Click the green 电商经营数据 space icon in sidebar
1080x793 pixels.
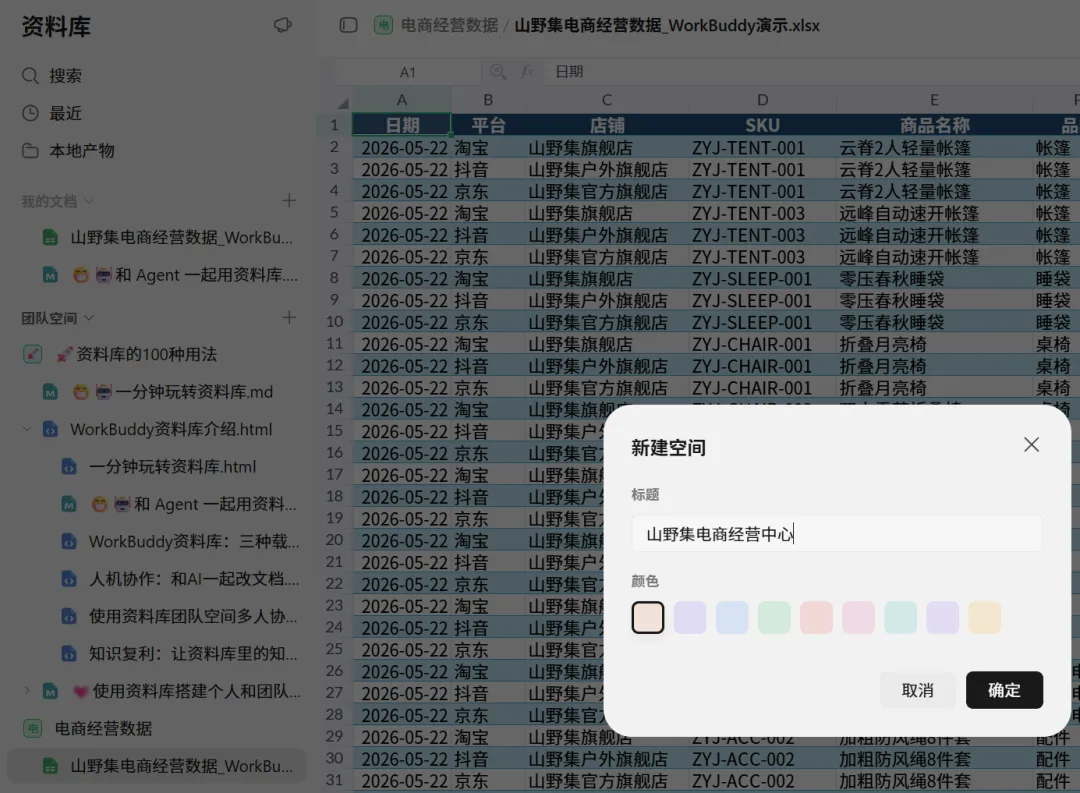32,728
